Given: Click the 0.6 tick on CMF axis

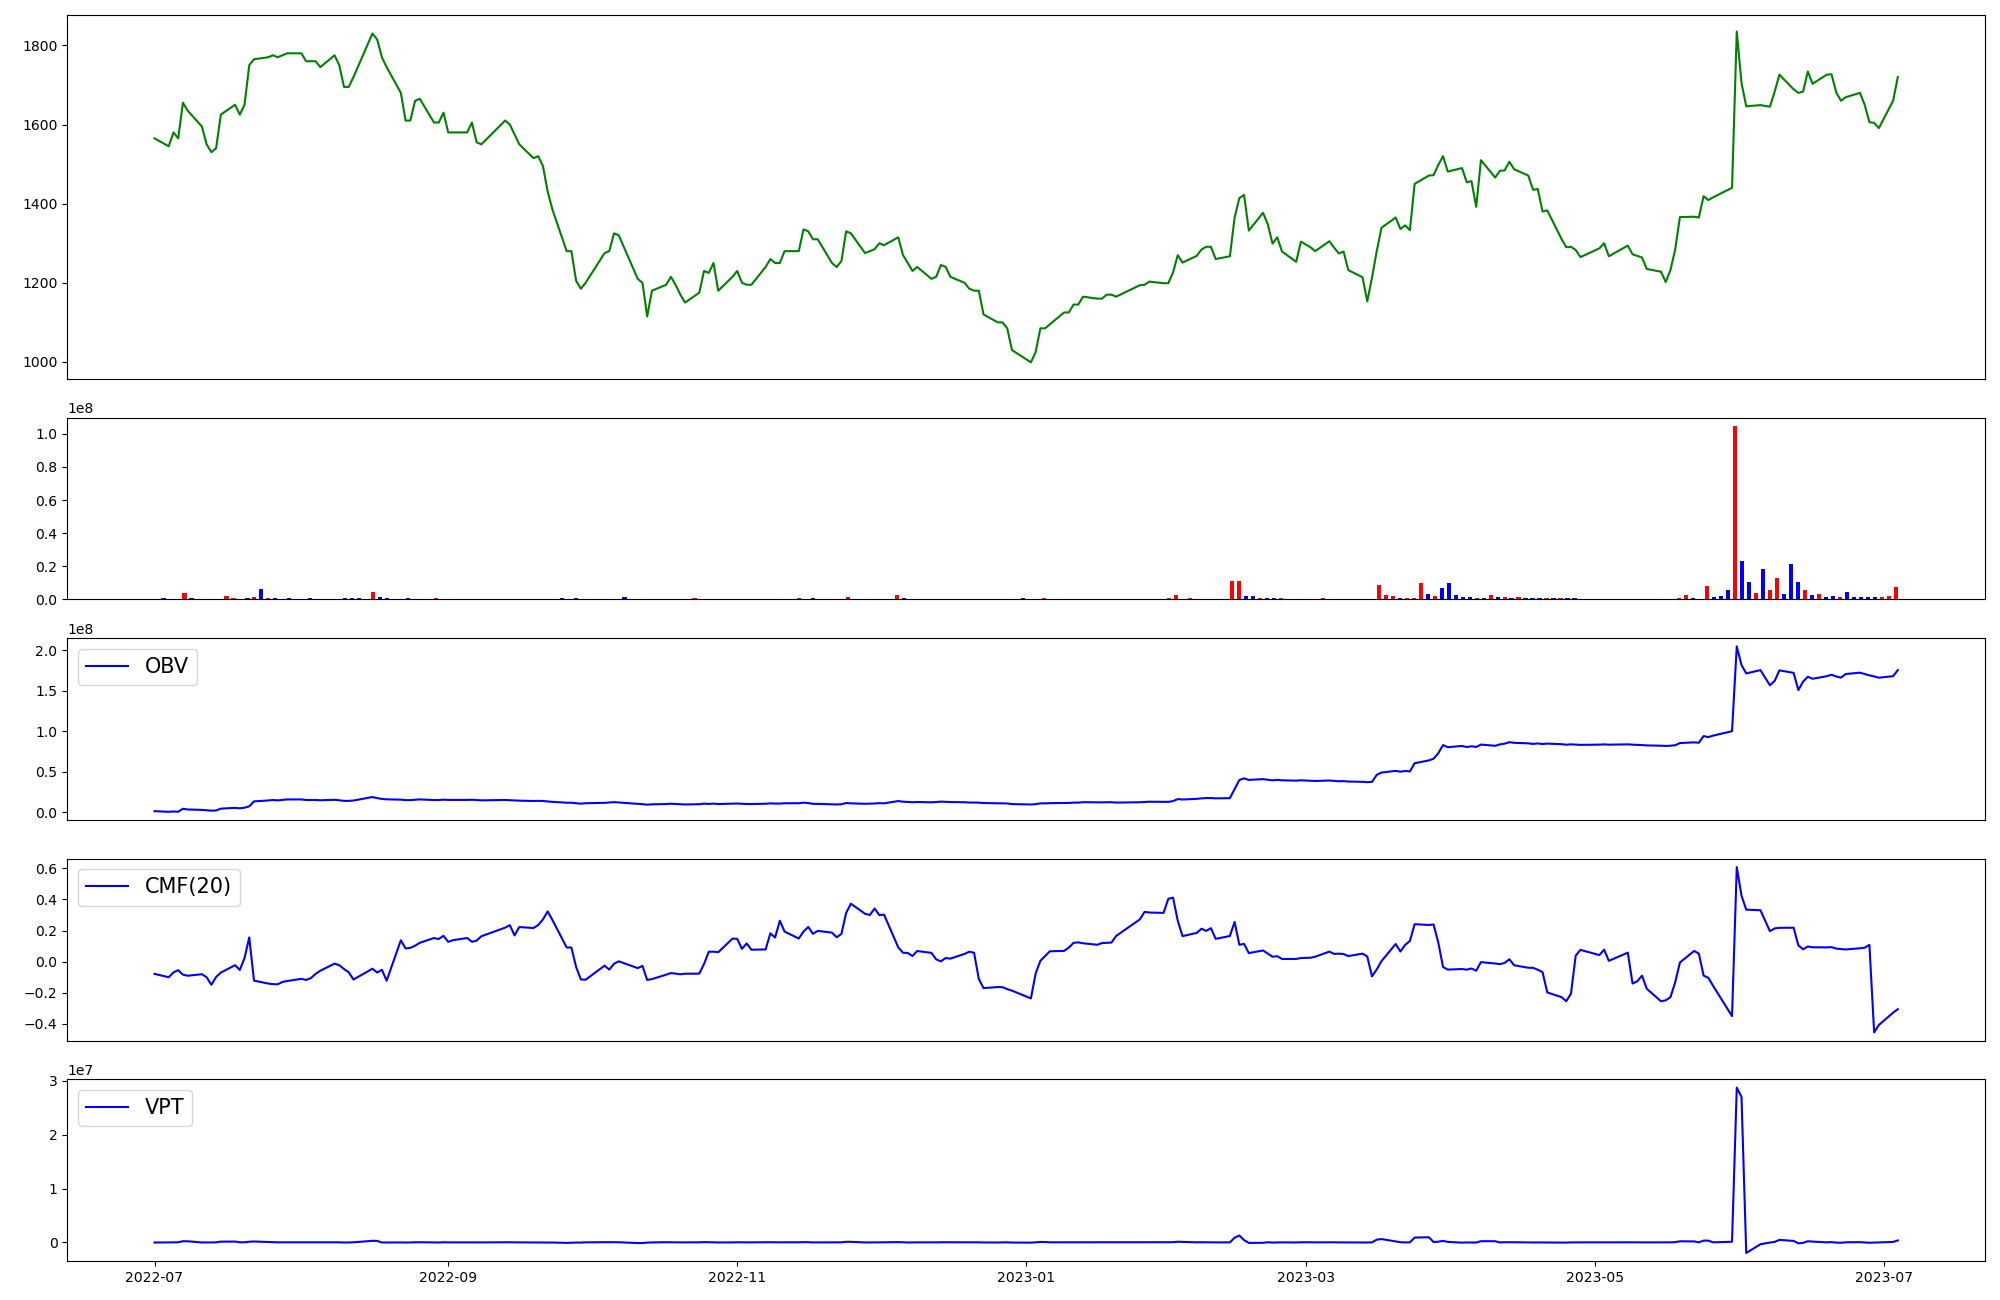Looking at the screenshot, I should pos(45,869).
